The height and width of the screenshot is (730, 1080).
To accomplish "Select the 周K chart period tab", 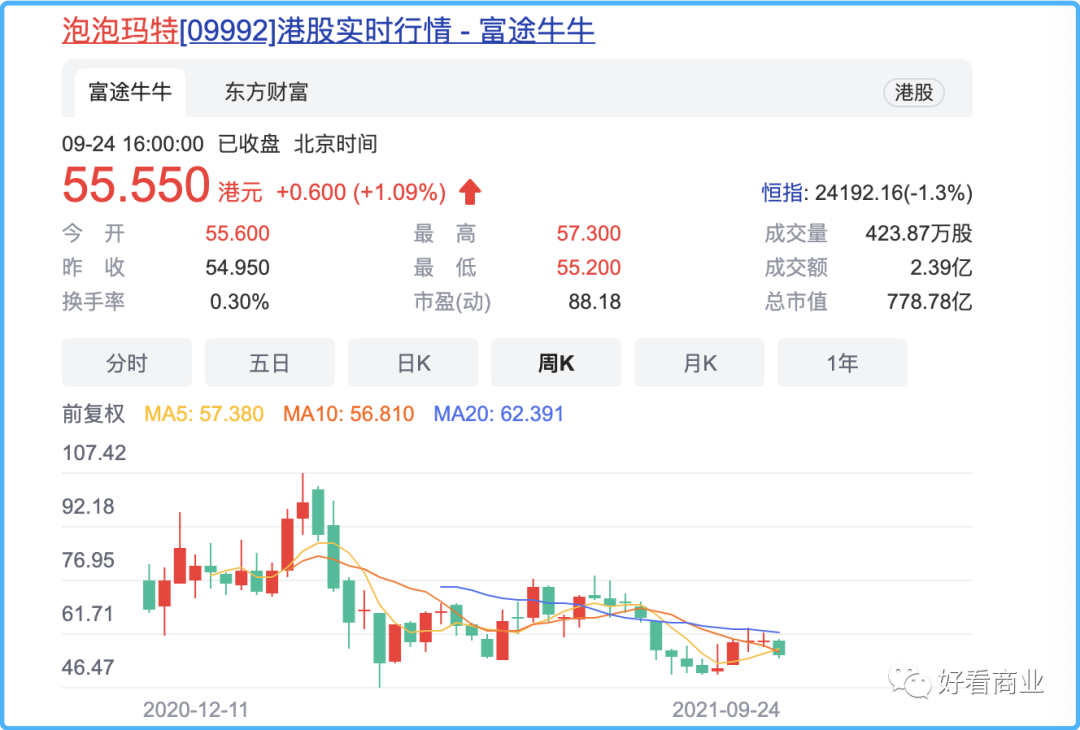I will coord(556,363).
